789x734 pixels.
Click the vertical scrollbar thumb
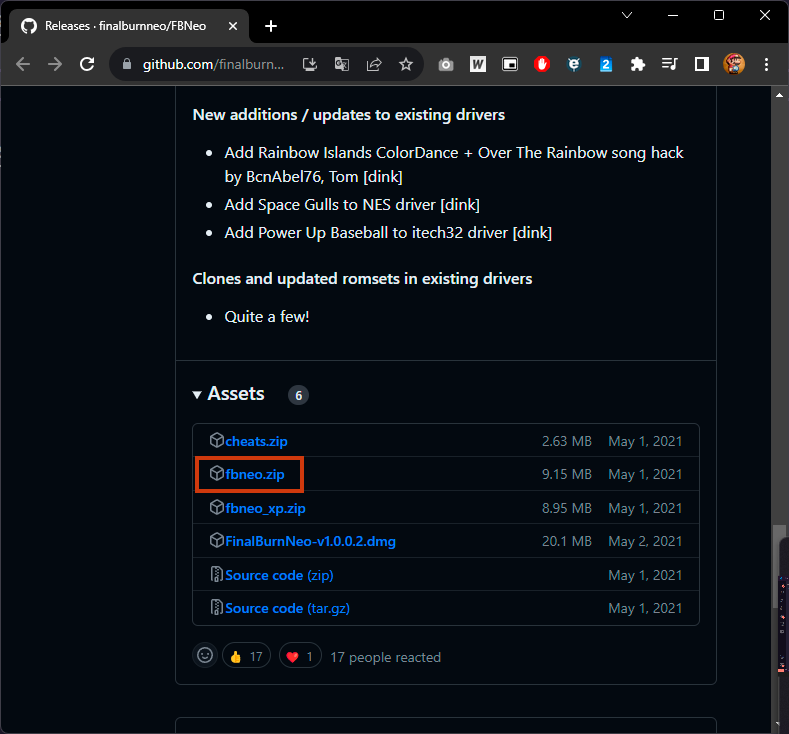[779, 567]
